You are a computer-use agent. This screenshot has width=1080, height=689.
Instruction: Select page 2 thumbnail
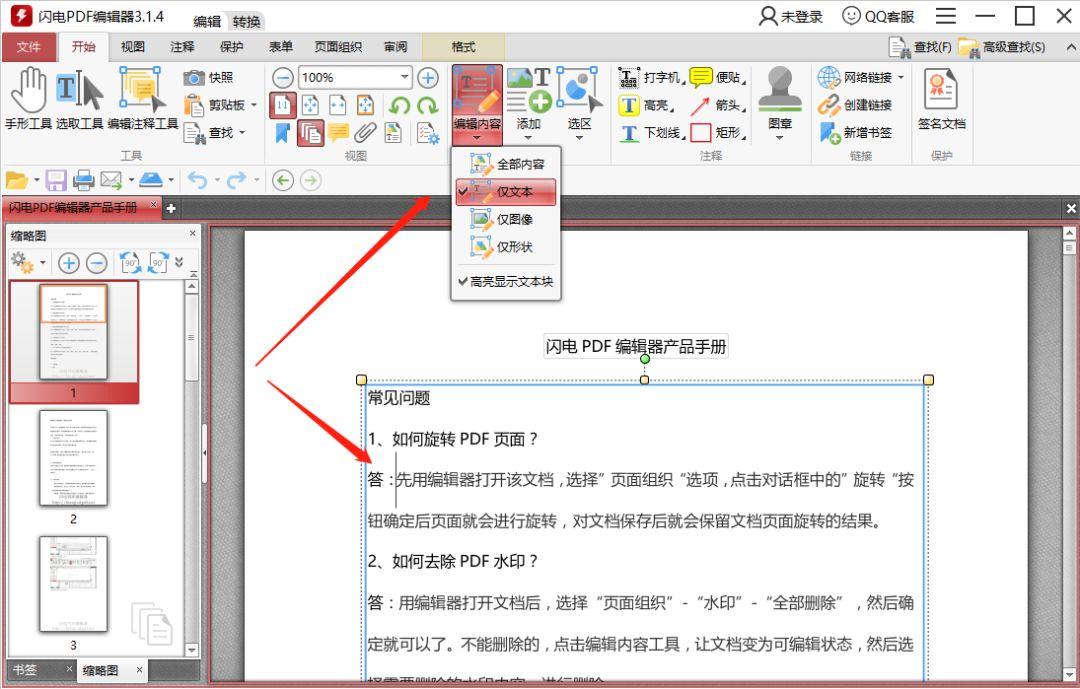point(73,459)
